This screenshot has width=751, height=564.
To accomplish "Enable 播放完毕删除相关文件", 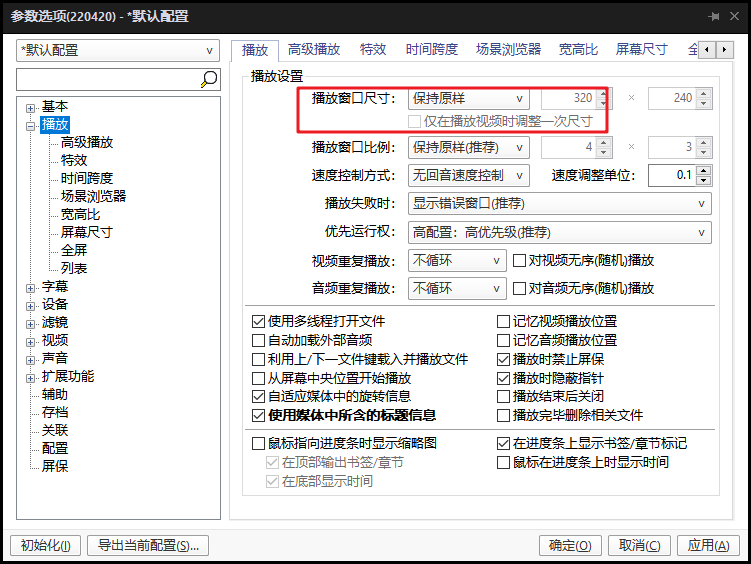I will 503,415.
